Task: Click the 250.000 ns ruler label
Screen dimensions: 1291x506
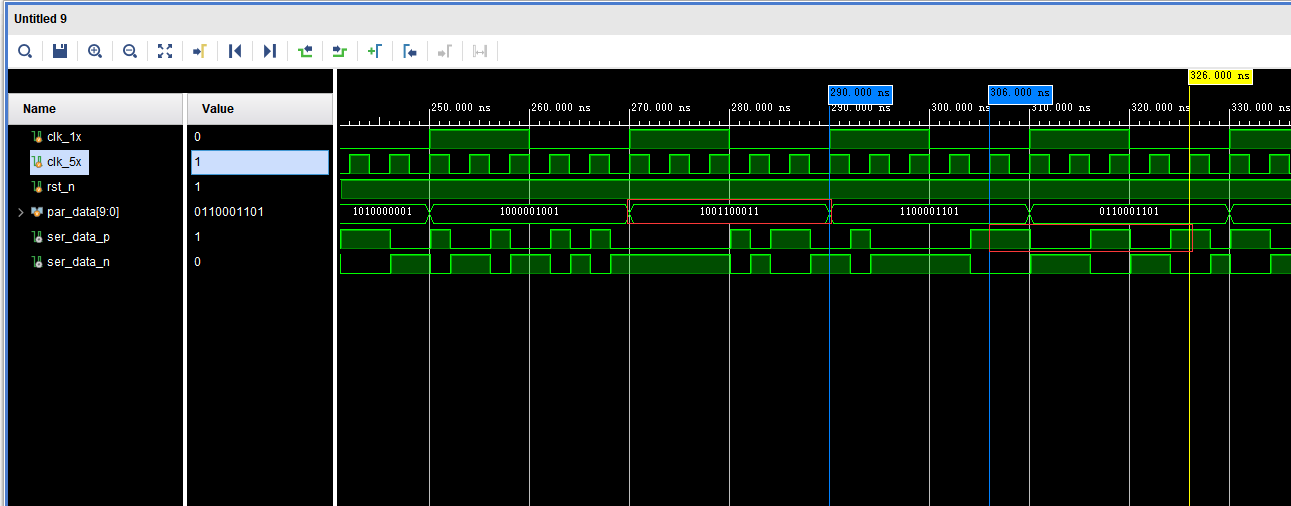Action: pyautogui.click(x=461, y=107)
